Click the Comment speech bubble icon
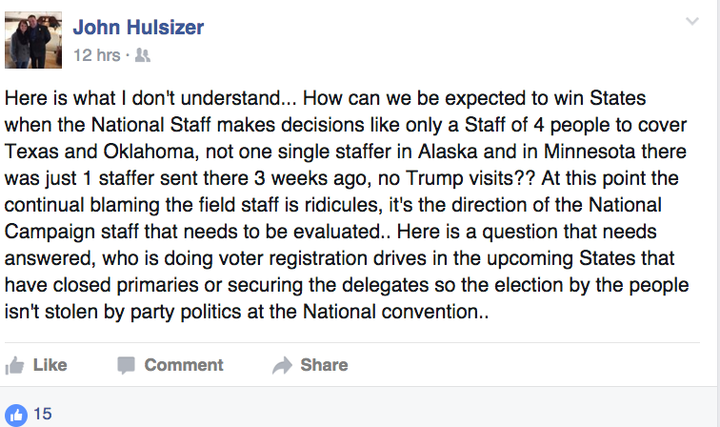 point(126,365)
